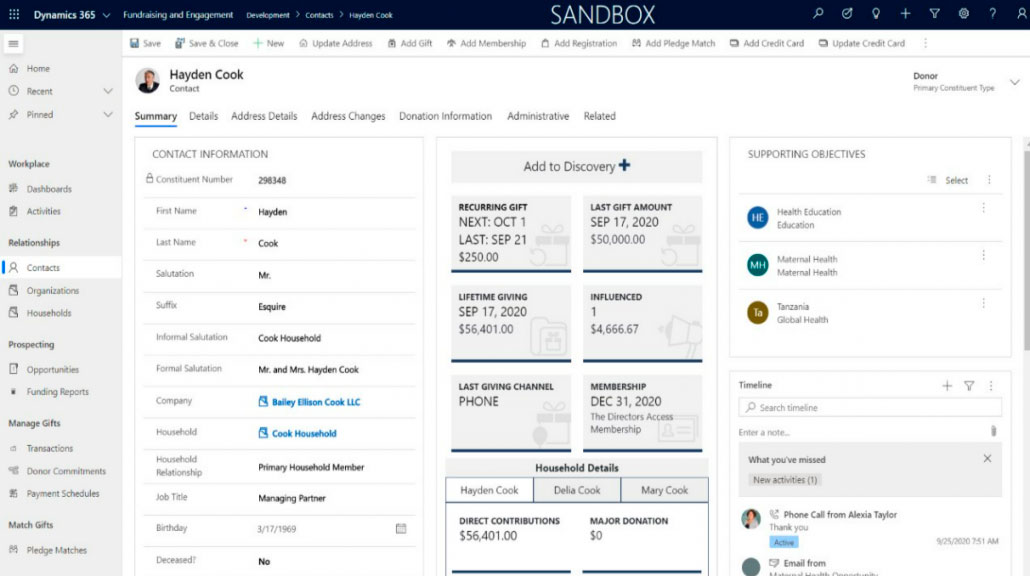Viewport: 1030px width, 576px height.
Task: Click the attachment paperclip in note field
Action: [x=993, y=431]
